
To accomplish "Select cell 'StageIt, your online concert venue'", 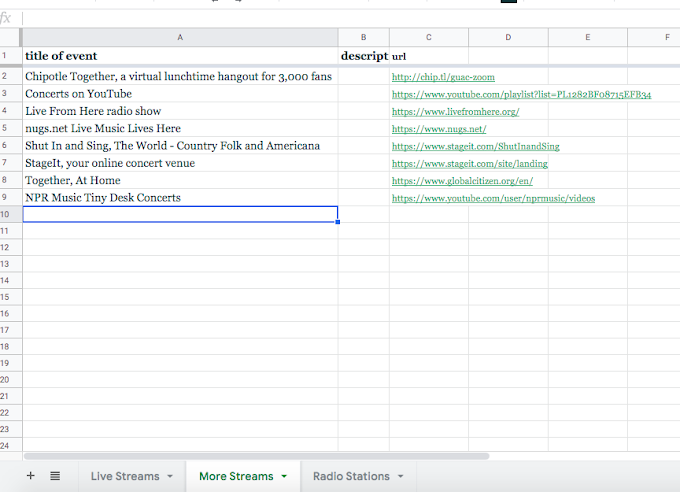I will click(180, 163).
